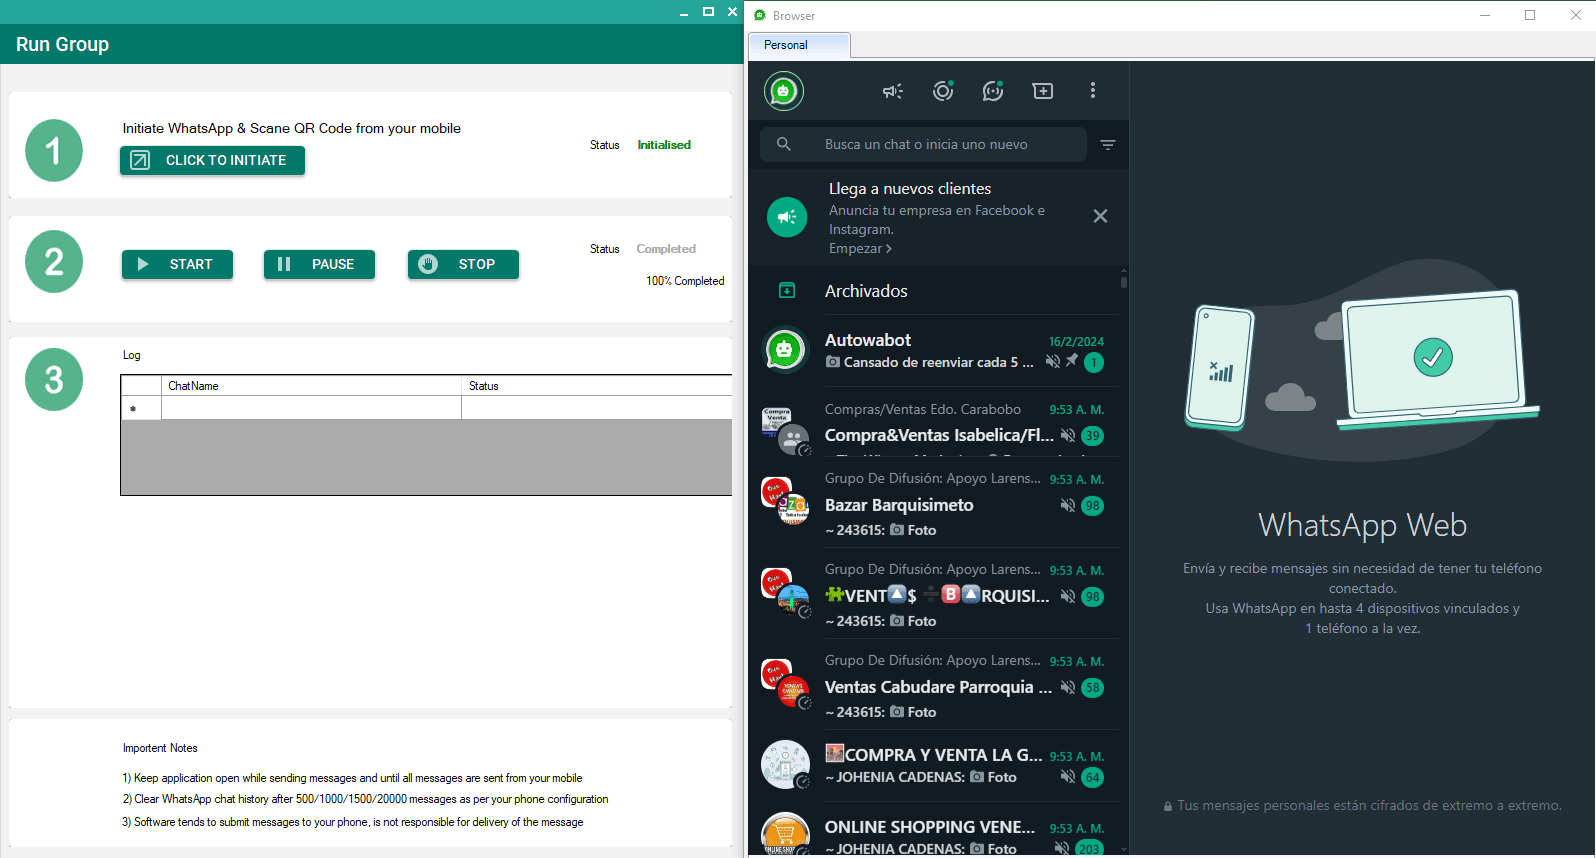Screen dimensions: 1596x858
Task: Open the Archivados section
Action: click(x=866, y=291)
